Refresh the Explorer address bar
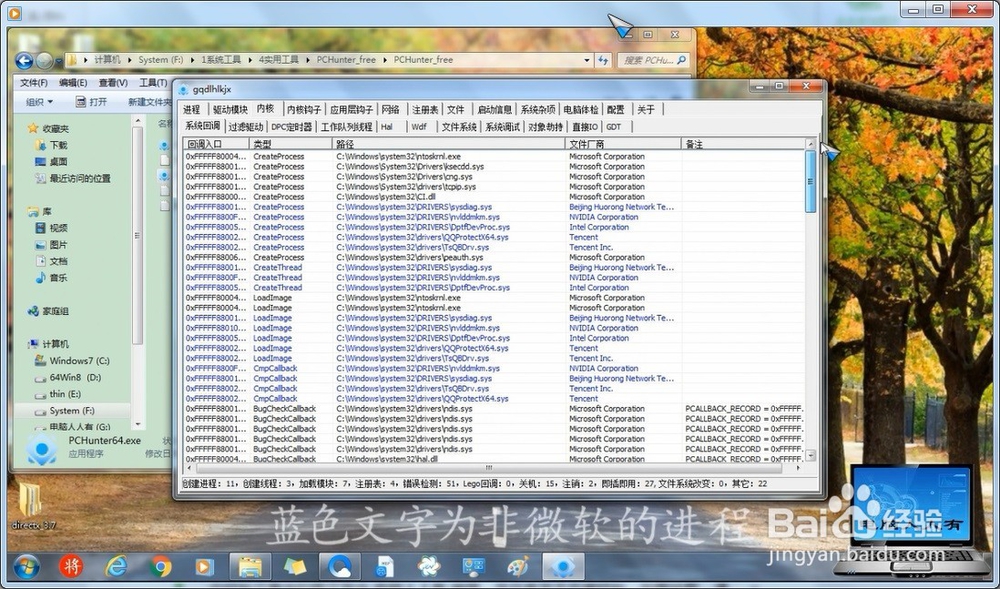This screenshot has height=589, width=1000. (603, 60)
